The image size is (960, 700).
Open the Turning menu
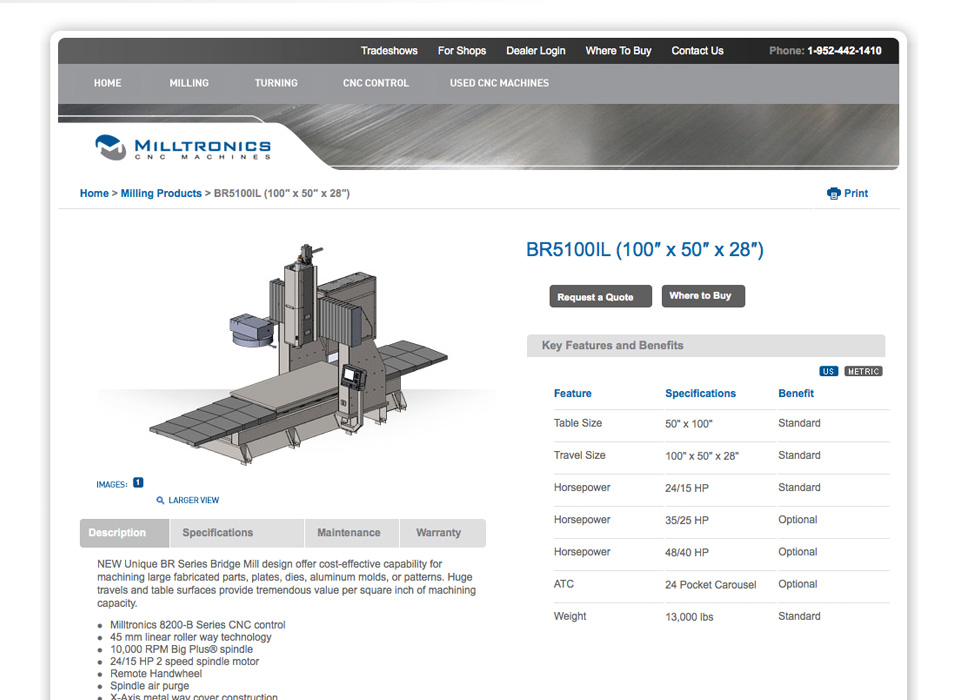276,83
